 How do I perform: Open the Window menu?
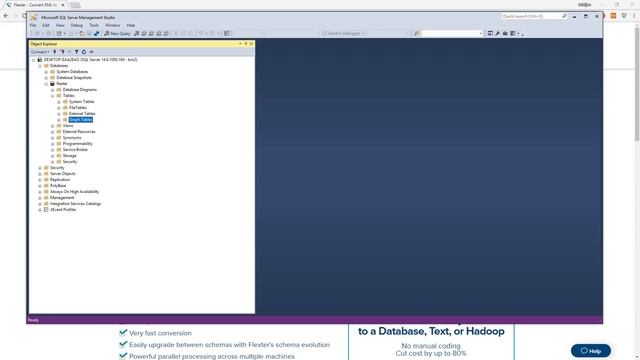(x=113, y=25)
